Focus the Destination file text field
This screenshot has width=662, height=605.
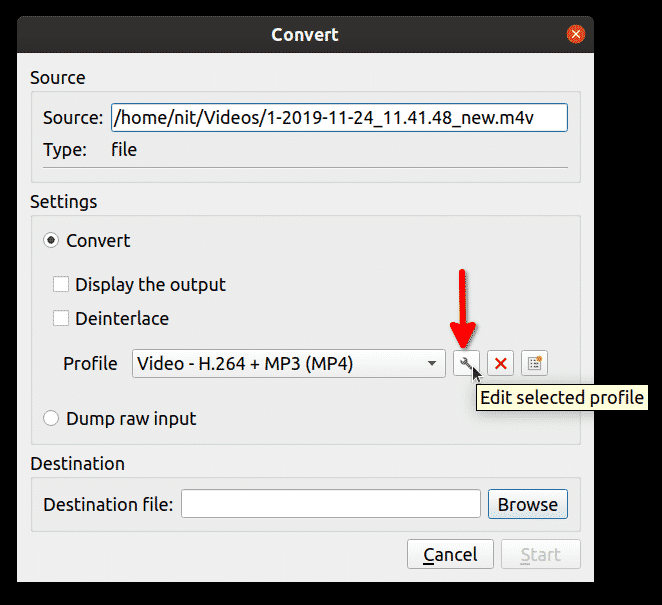tap(331, 504)
